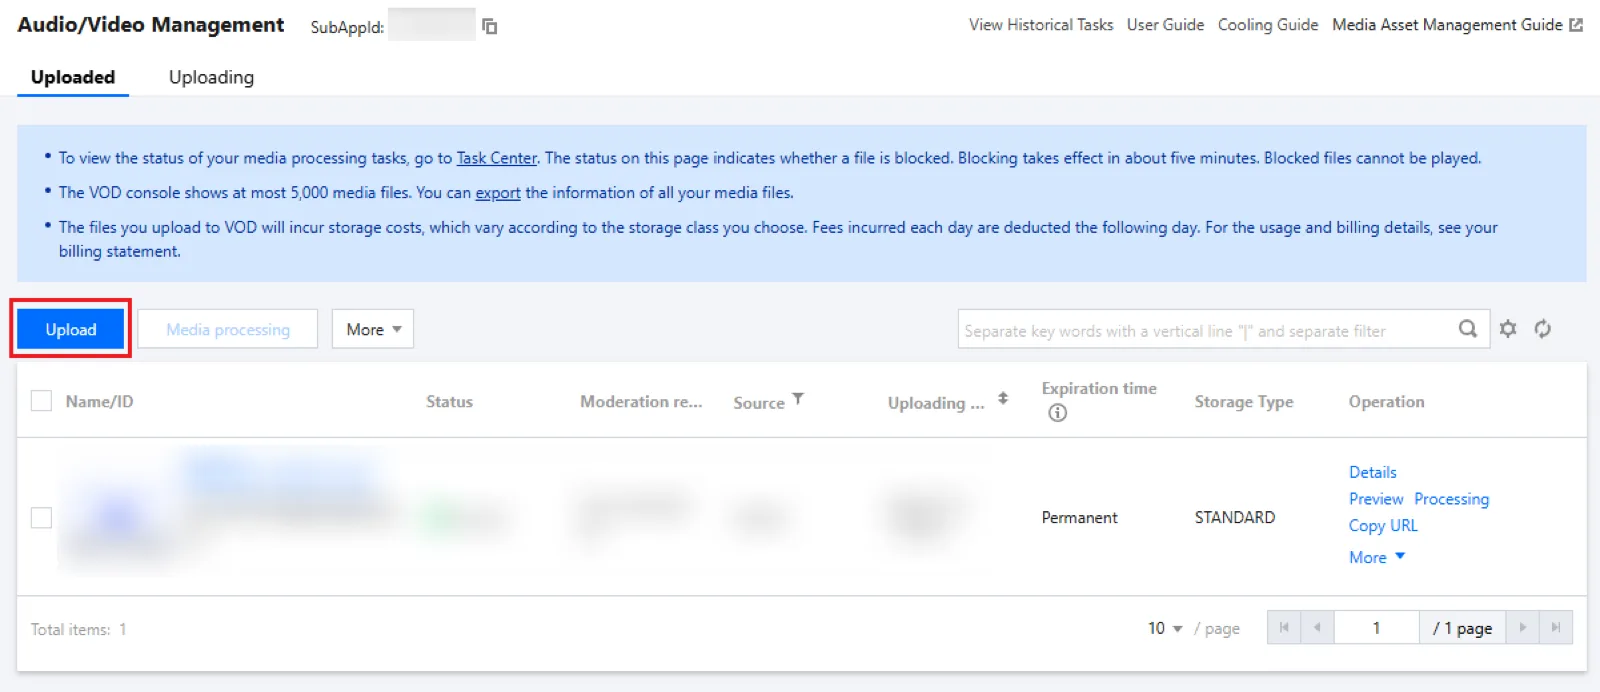Click the Total items: 1 text
Viewport: 1600px width, 692px height.
click(79, 629)
